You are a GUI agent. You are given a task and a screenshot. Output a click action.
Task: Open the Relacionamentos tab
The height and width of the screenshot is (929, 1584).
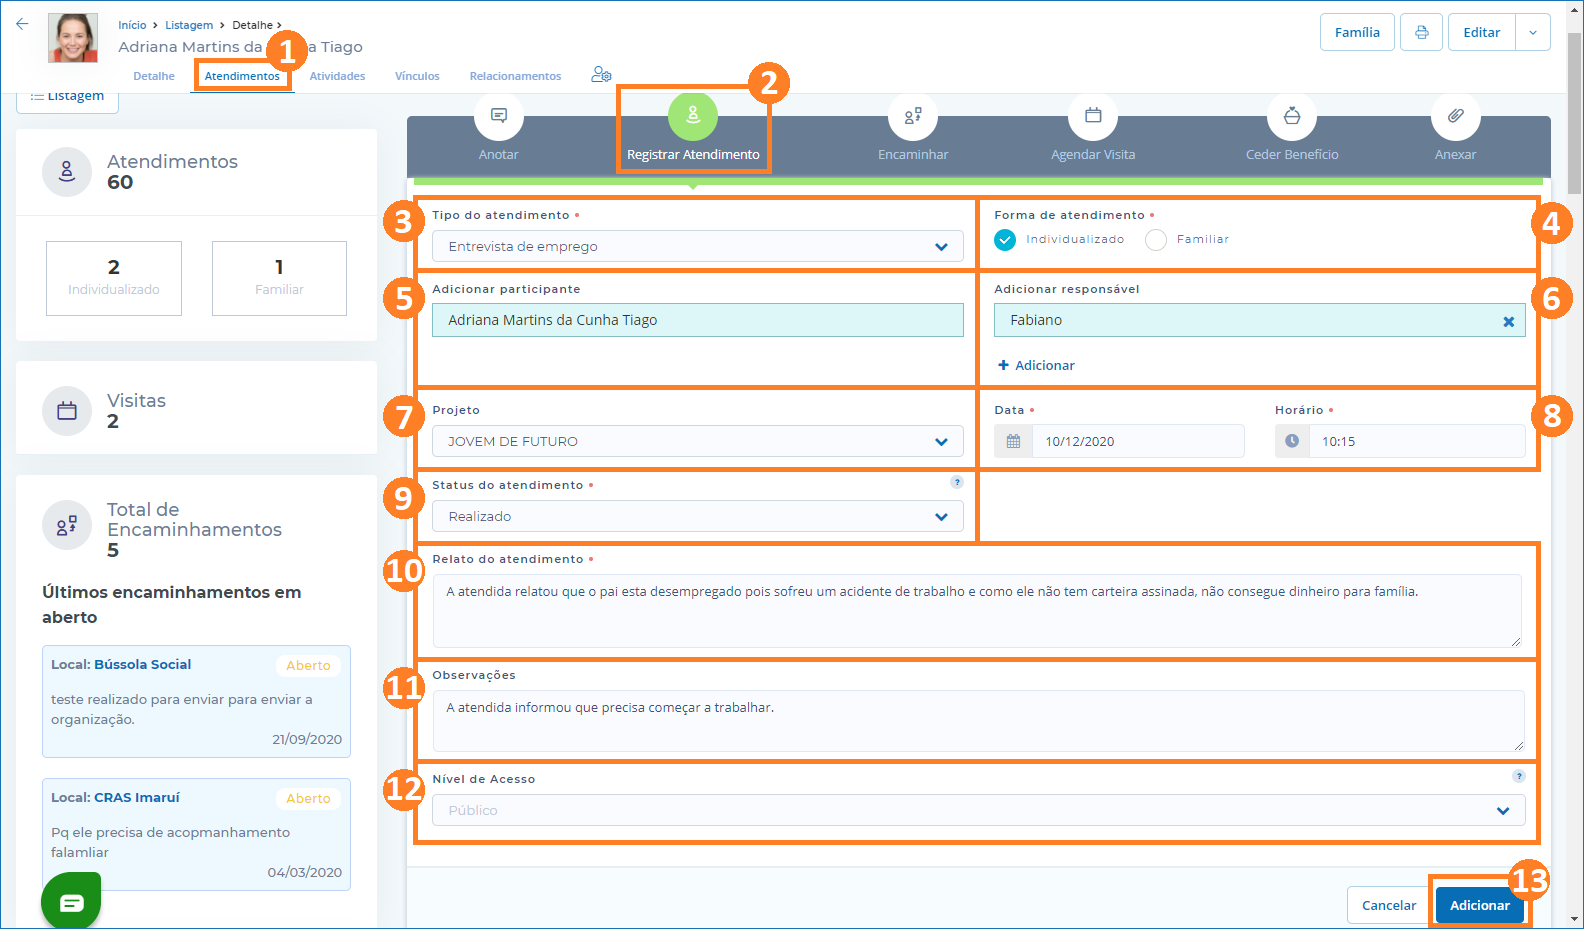pos(515,76)
